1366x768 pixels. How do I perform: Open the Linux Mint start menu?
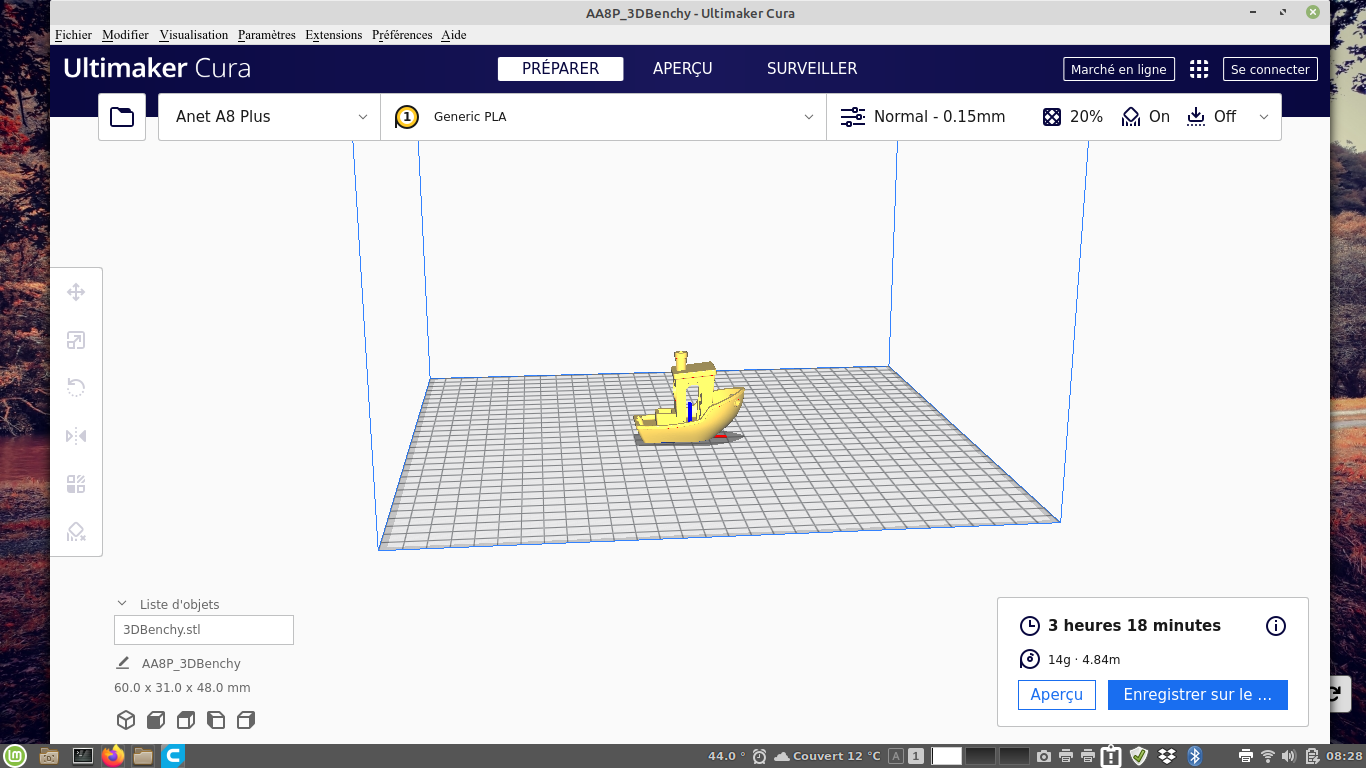coord(14,756)
